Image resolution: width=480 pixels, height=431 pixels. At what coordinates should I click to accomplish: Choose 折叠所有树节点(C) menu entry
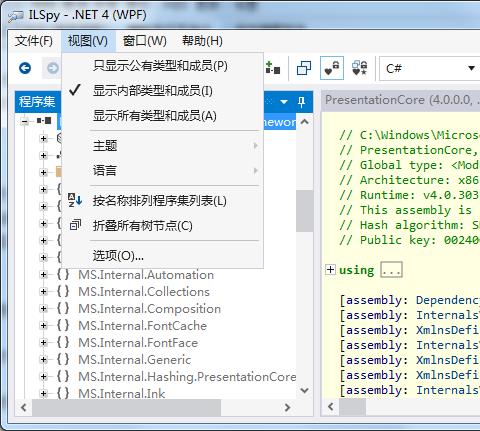[x=163, y=226]
